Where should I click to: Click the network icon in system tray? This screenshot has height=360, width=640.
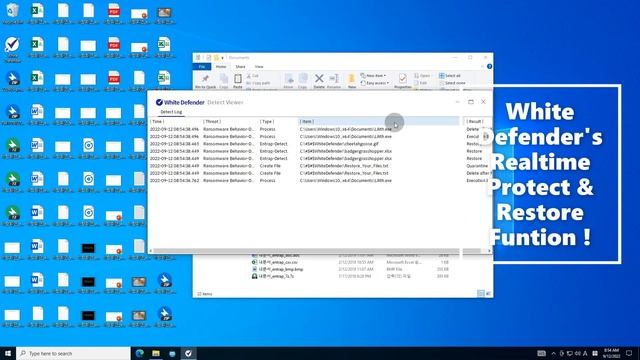coord(569,353)
